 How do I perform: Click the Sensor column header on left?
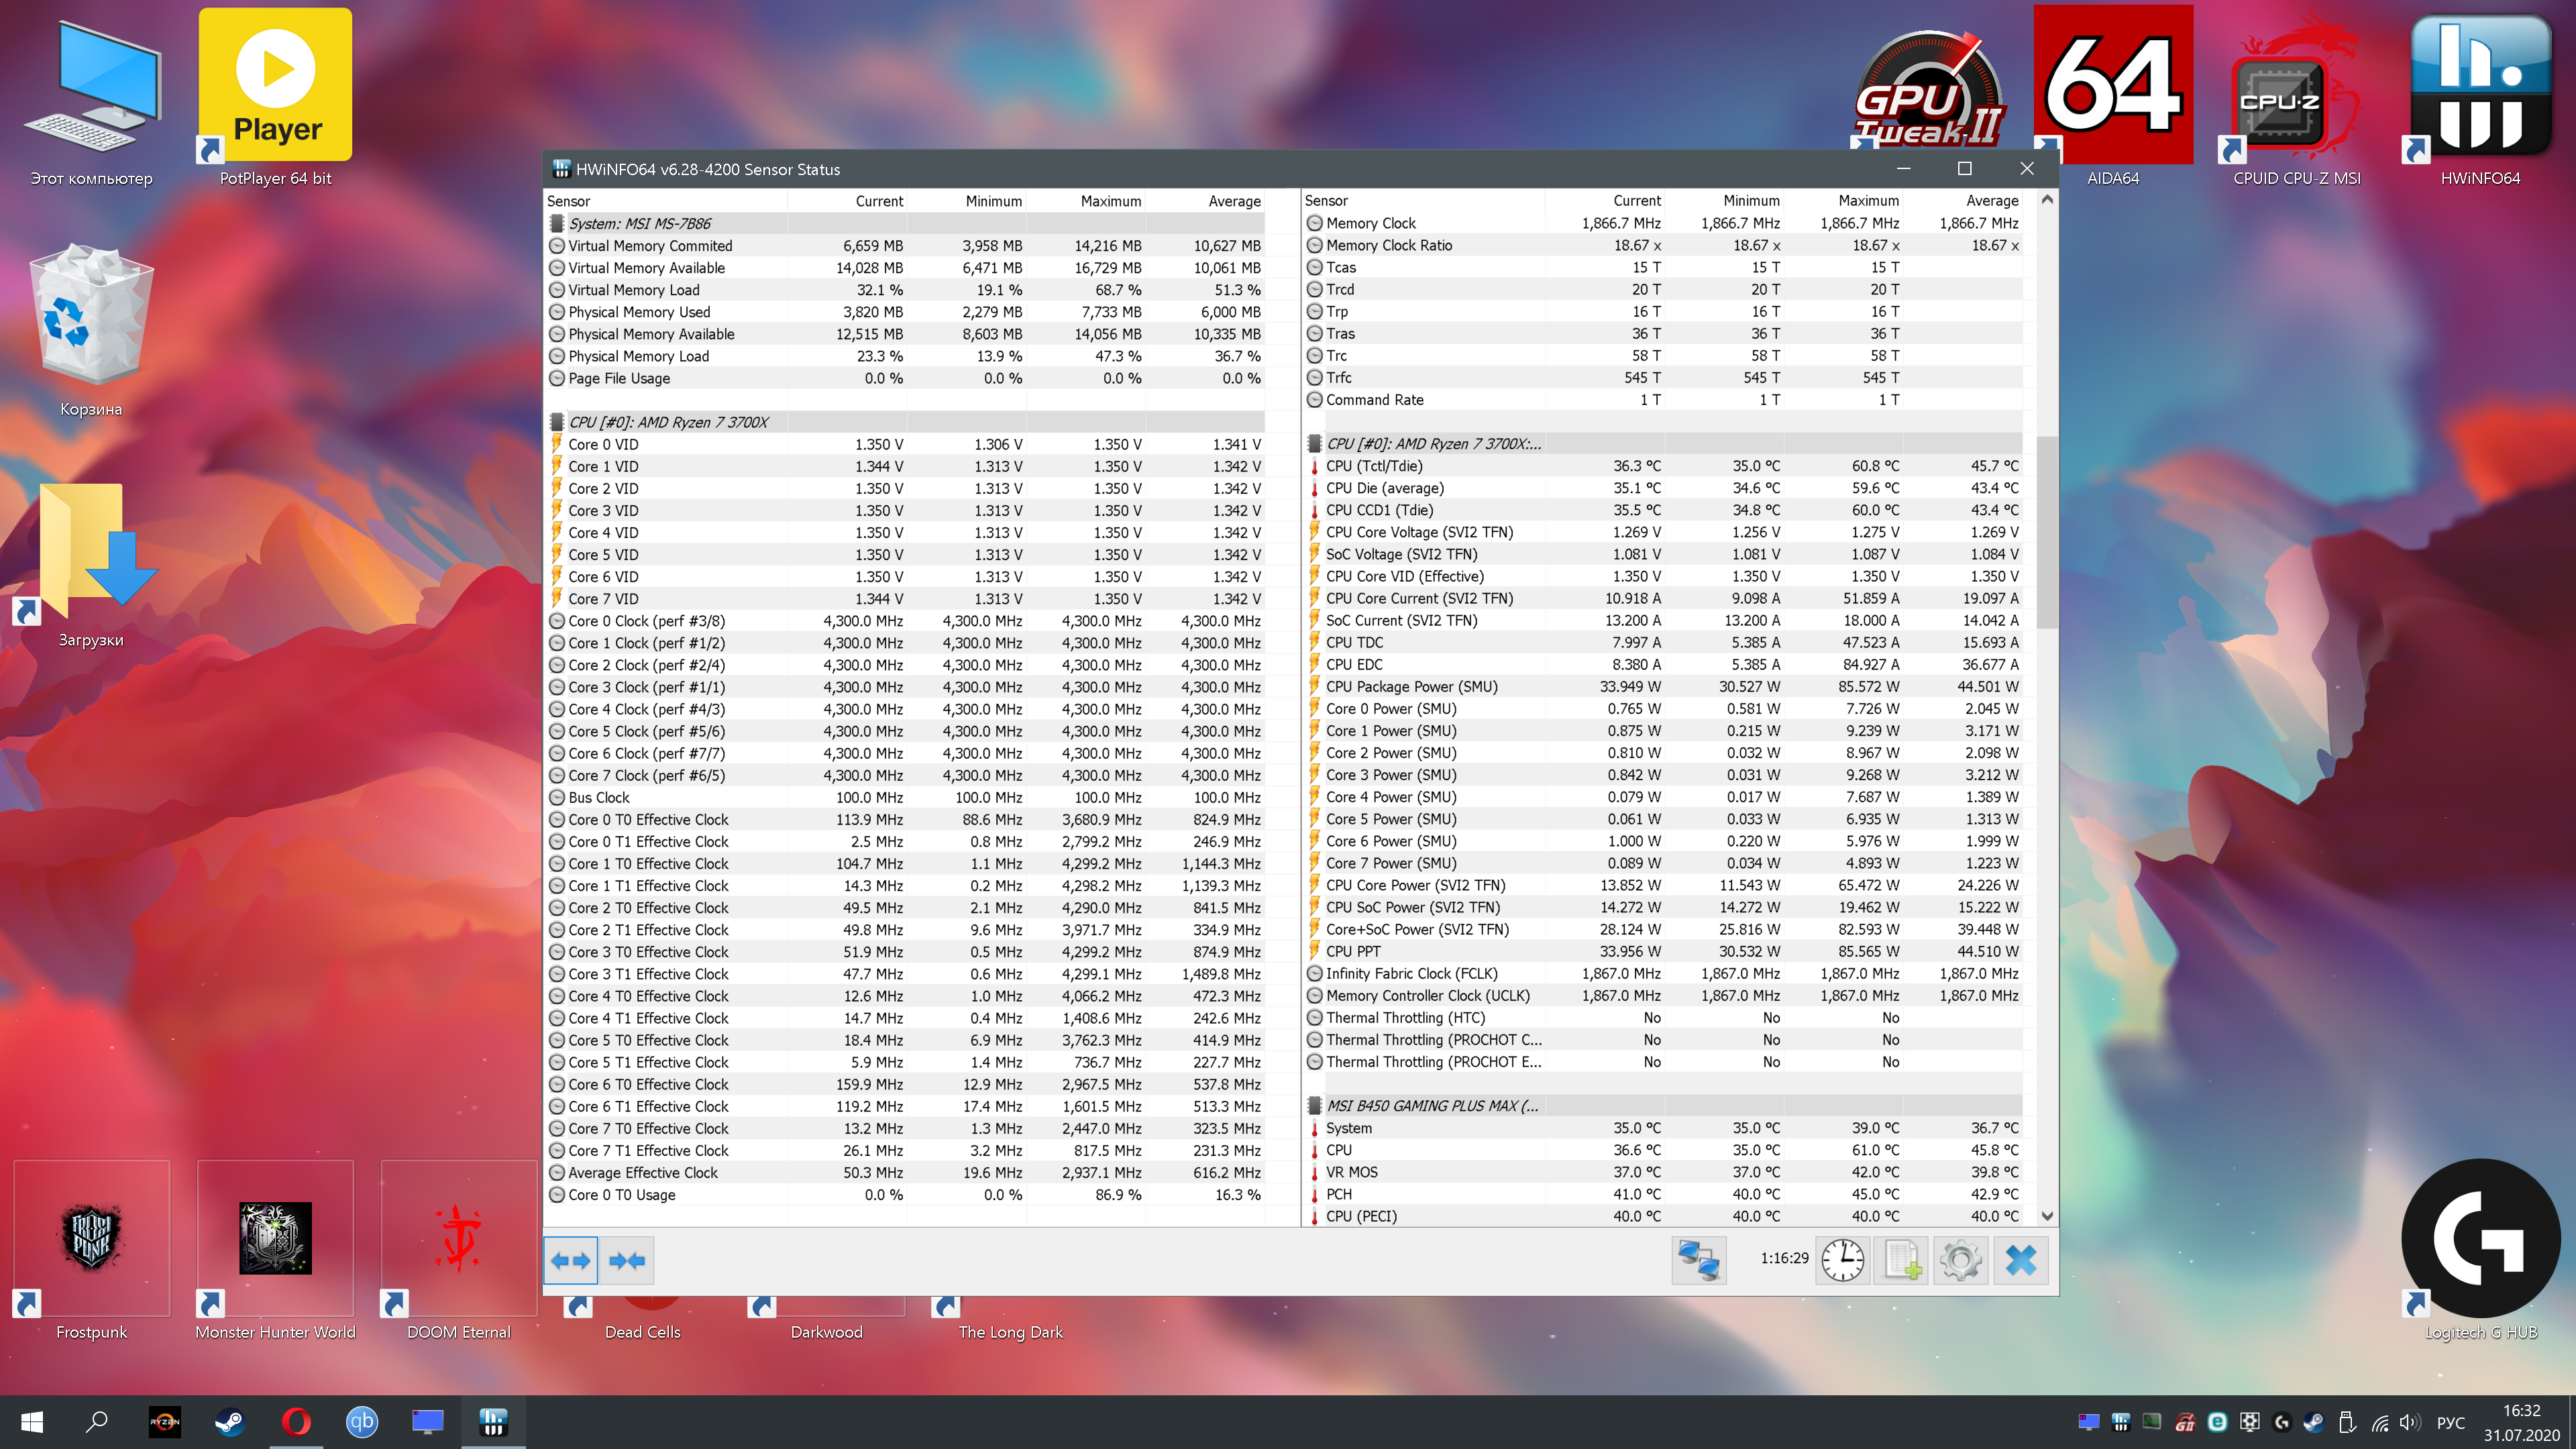(568, 201)
